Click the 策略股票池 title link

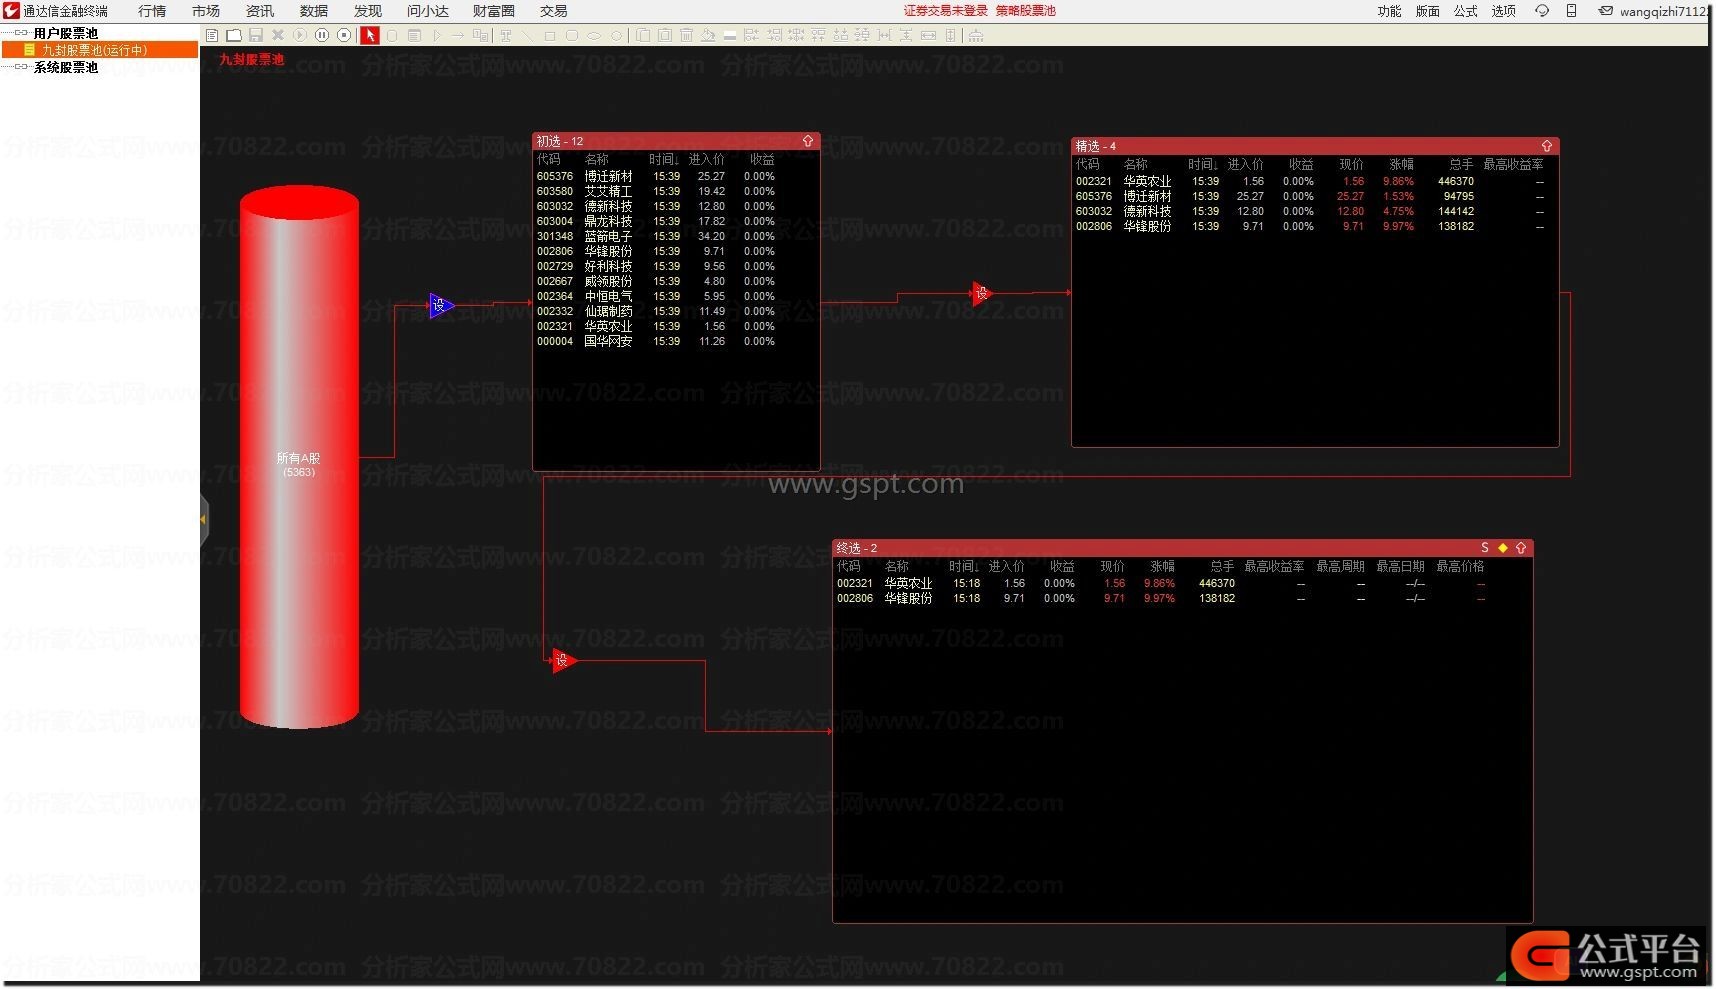click(1026, 11)
